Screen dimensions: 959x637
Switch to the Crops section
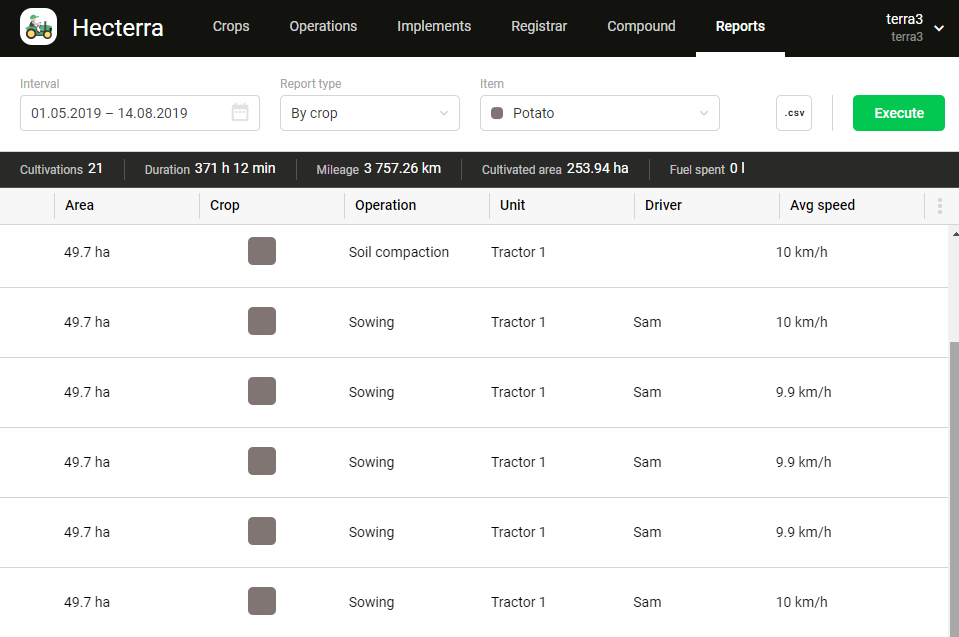pyautogui.click(x=231, y=27)
